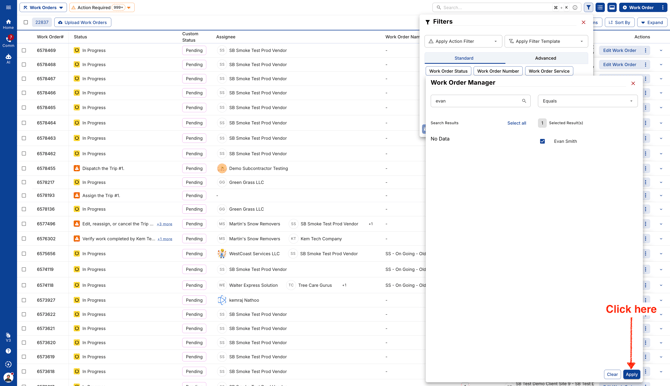The height and width of the screenshot is (386, 670).
Task: Click work order number 6575656
Action: (45, 253)
